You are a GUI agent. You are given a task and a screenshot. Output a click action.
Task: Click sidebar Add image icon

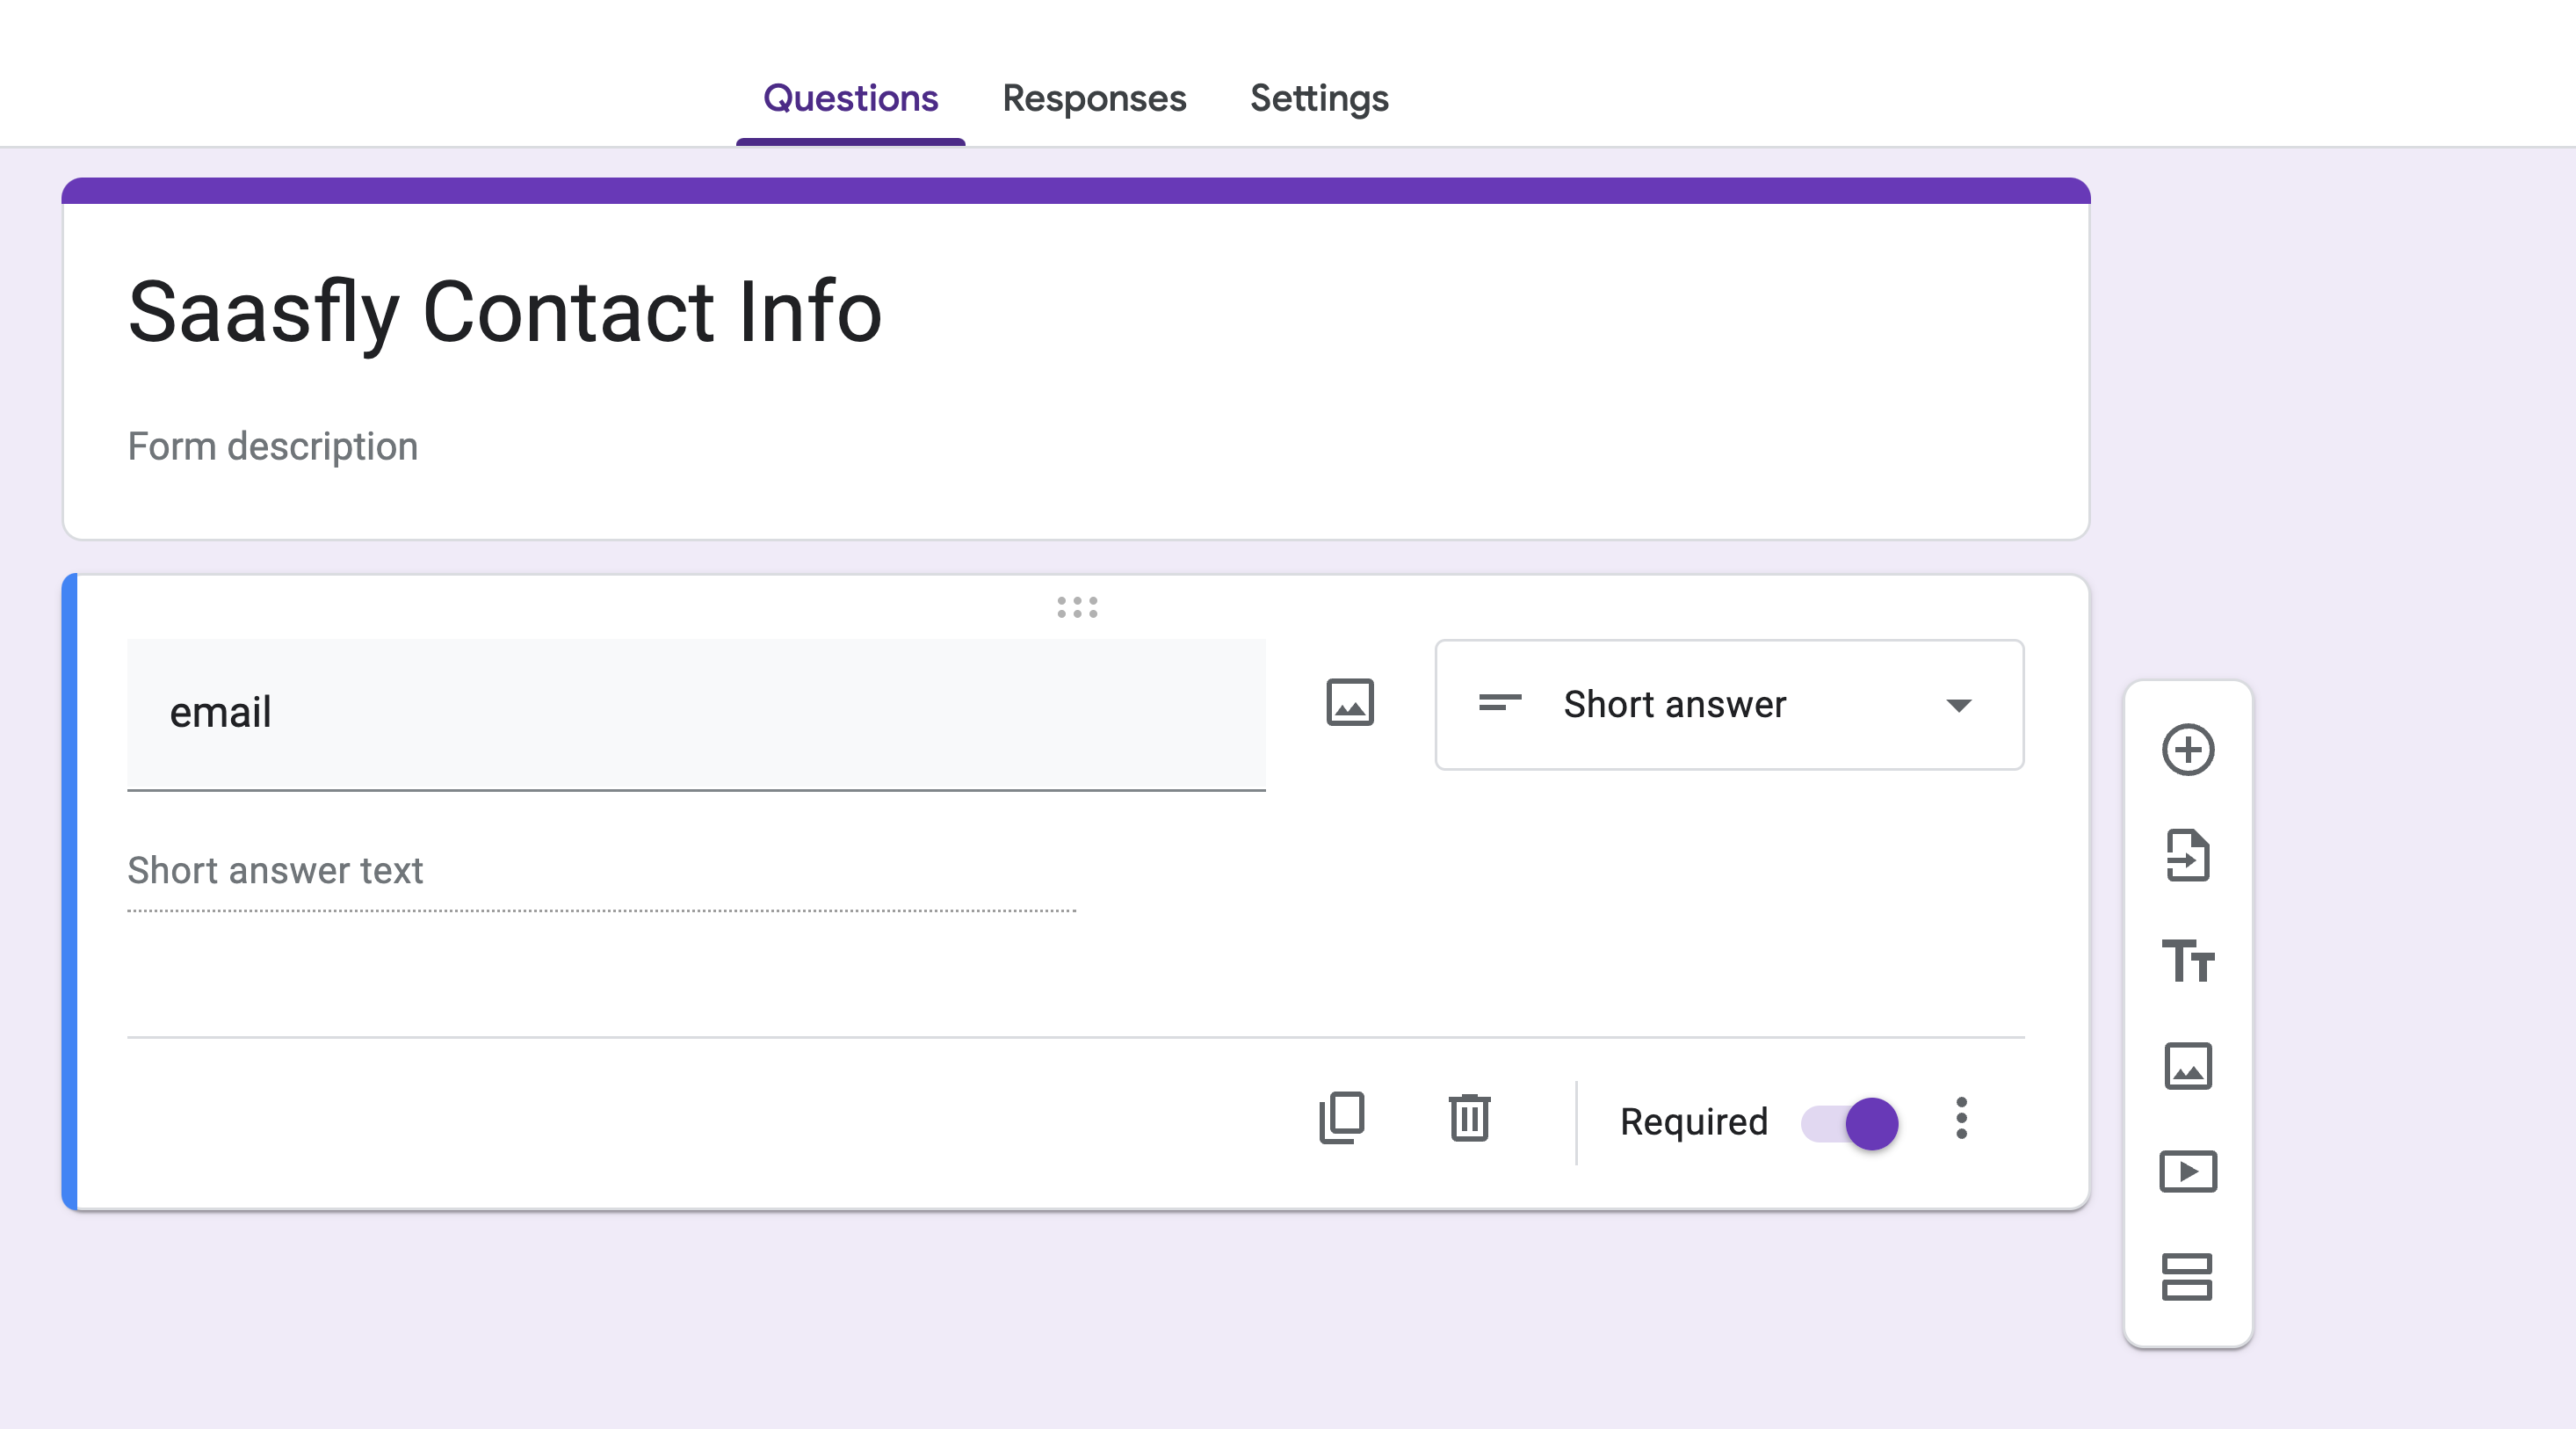[2187, 1066]
